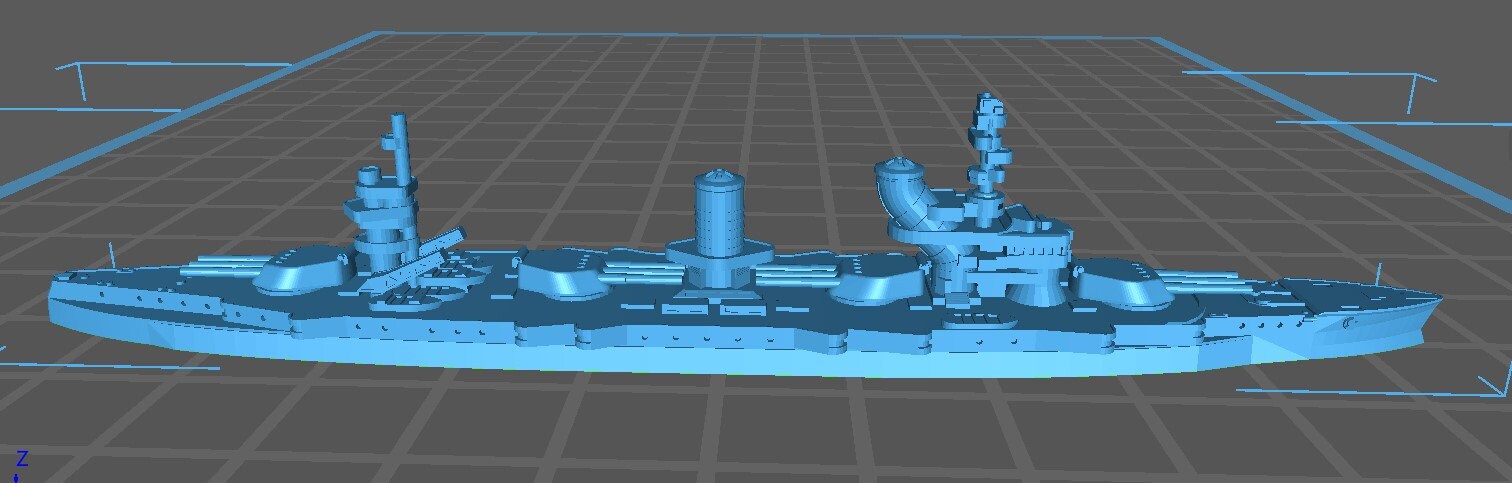Click the leftmost aft gun turret

coord(300,269)
